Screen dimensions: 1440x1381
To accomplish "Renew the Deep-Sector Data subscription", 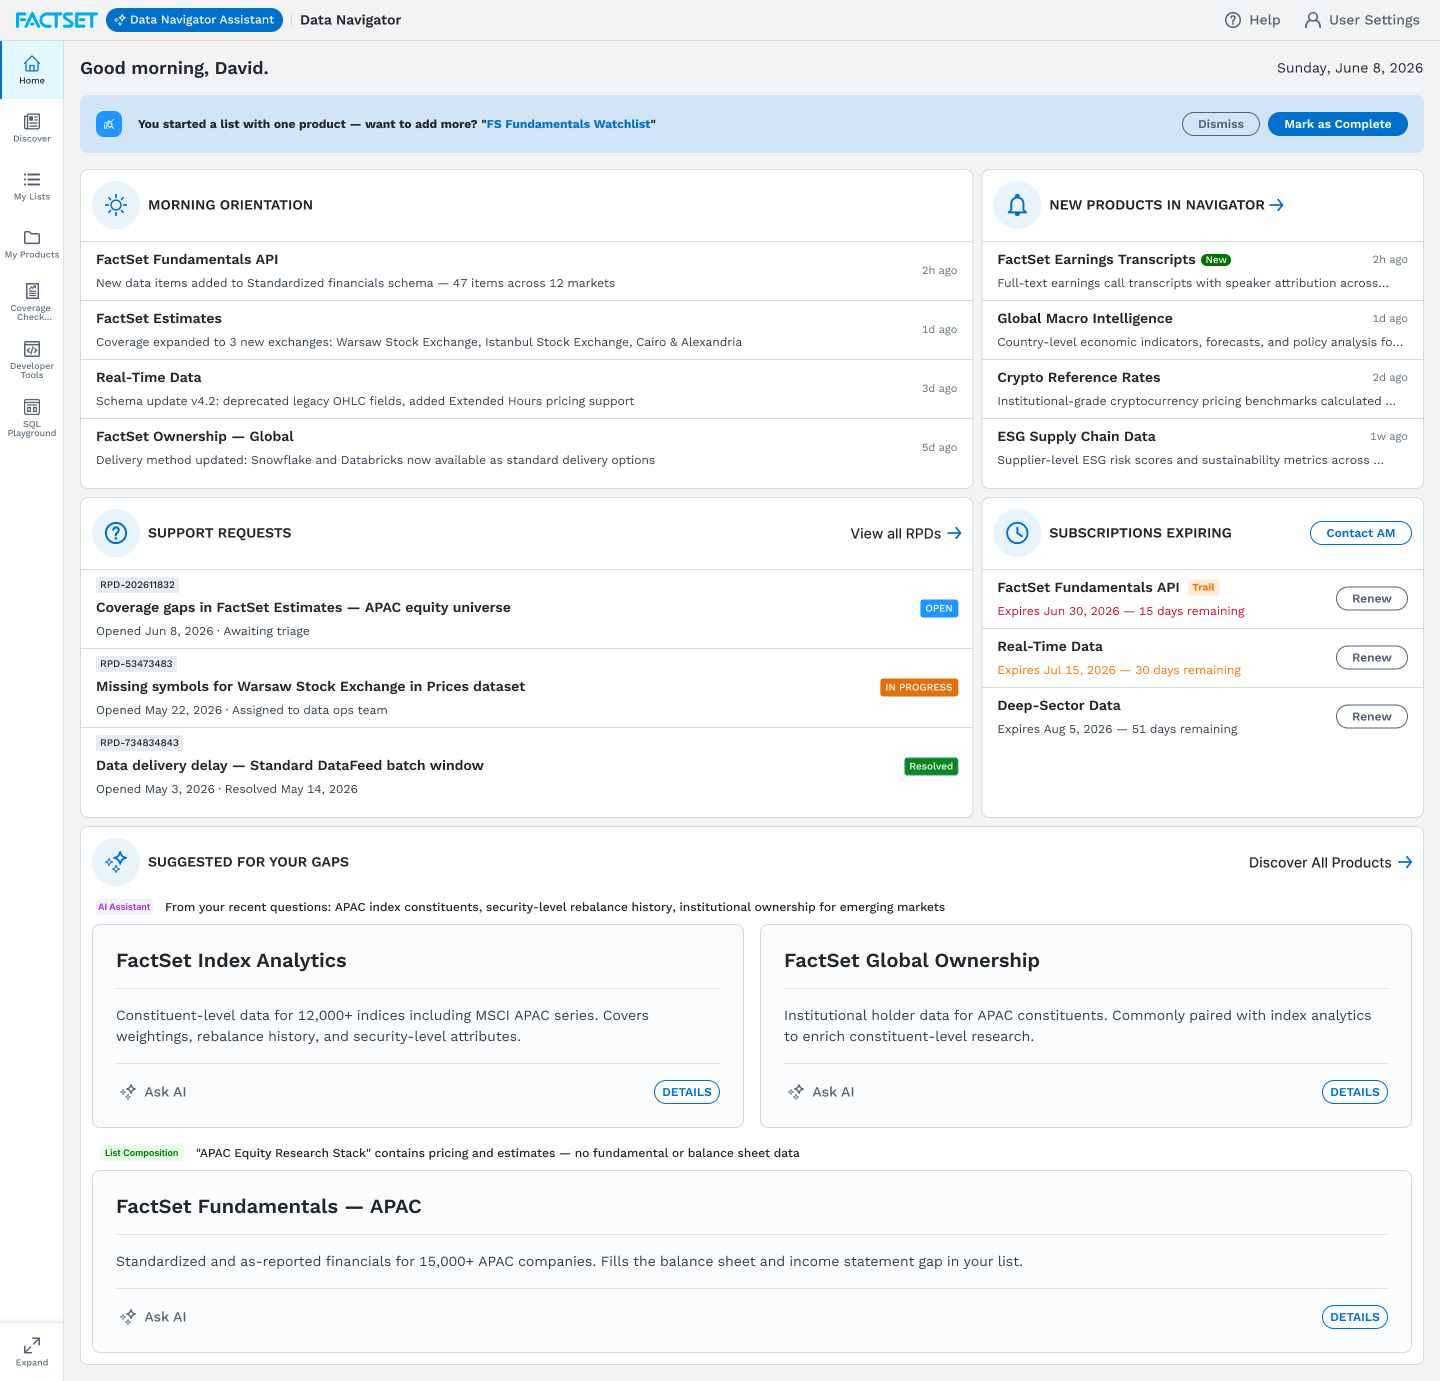I will tap(1372, 717).
